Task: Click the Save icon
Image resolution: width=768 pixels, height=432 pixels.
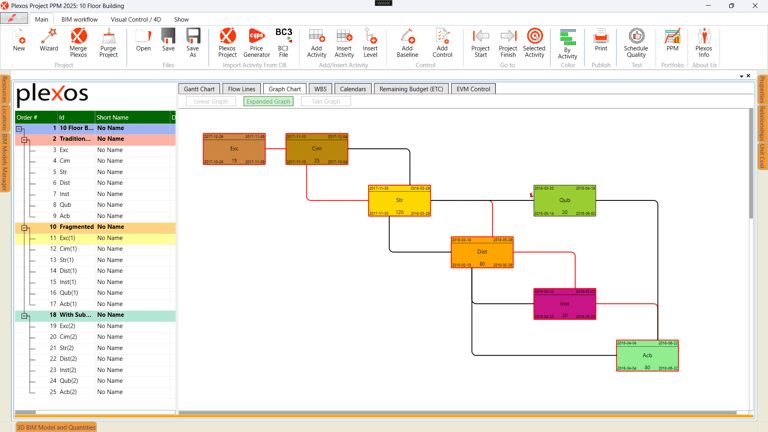Action: pos(168,40)
